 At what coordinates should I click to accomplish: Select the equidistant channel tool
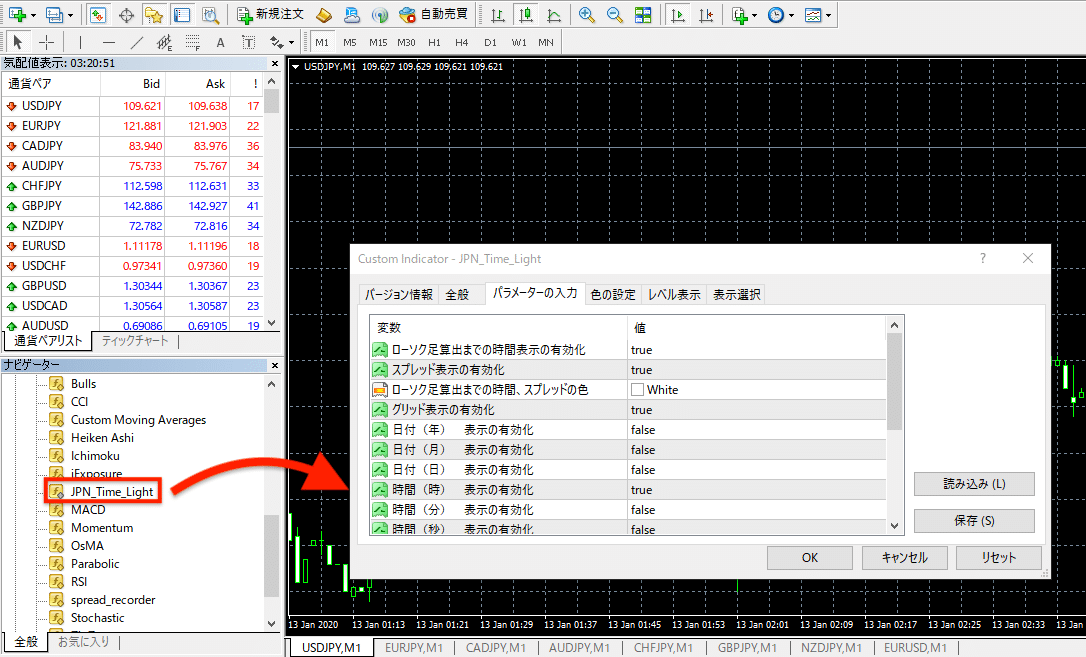pyautogui.click(x=165, y=42)
